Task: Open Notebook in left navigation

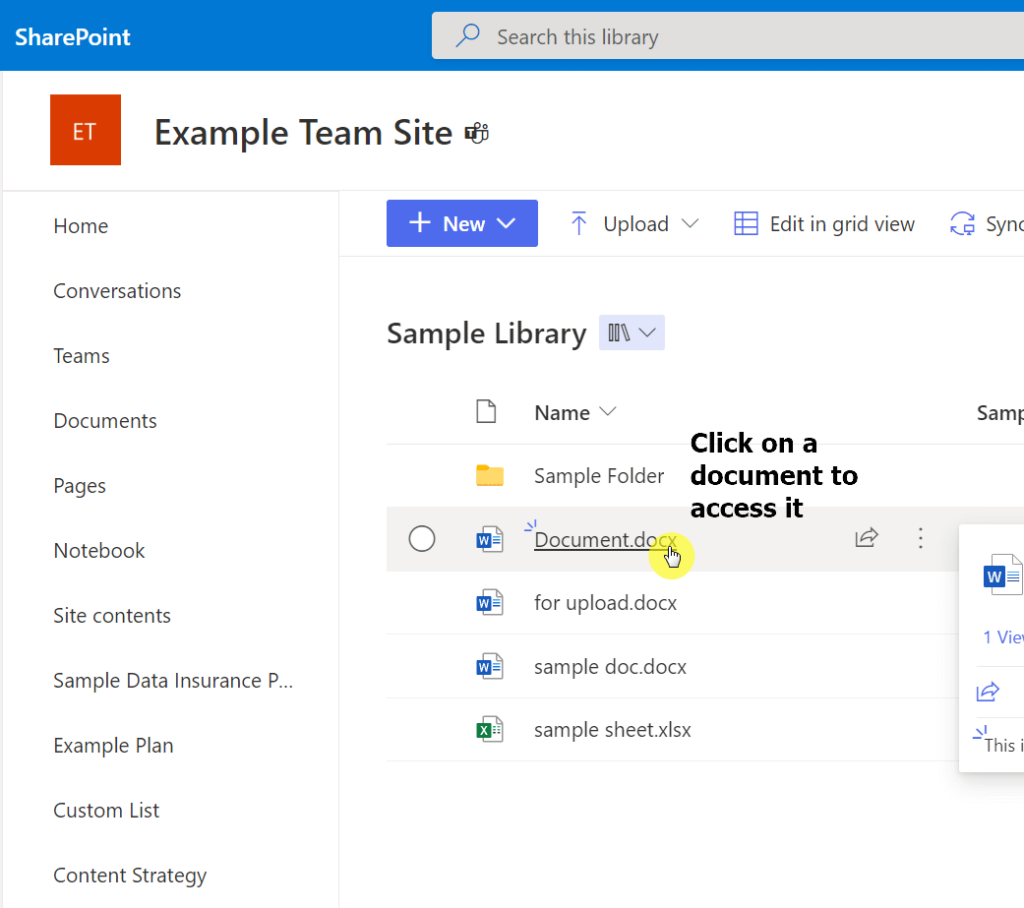Action: pyautogui.click(x=99, y=551)
